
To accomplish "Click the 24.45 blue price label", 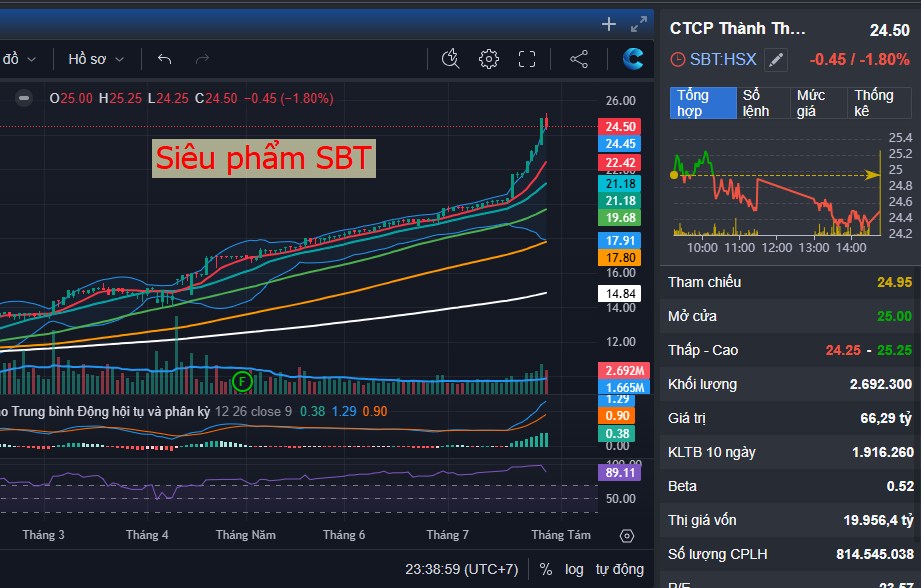I will point(620,144).
